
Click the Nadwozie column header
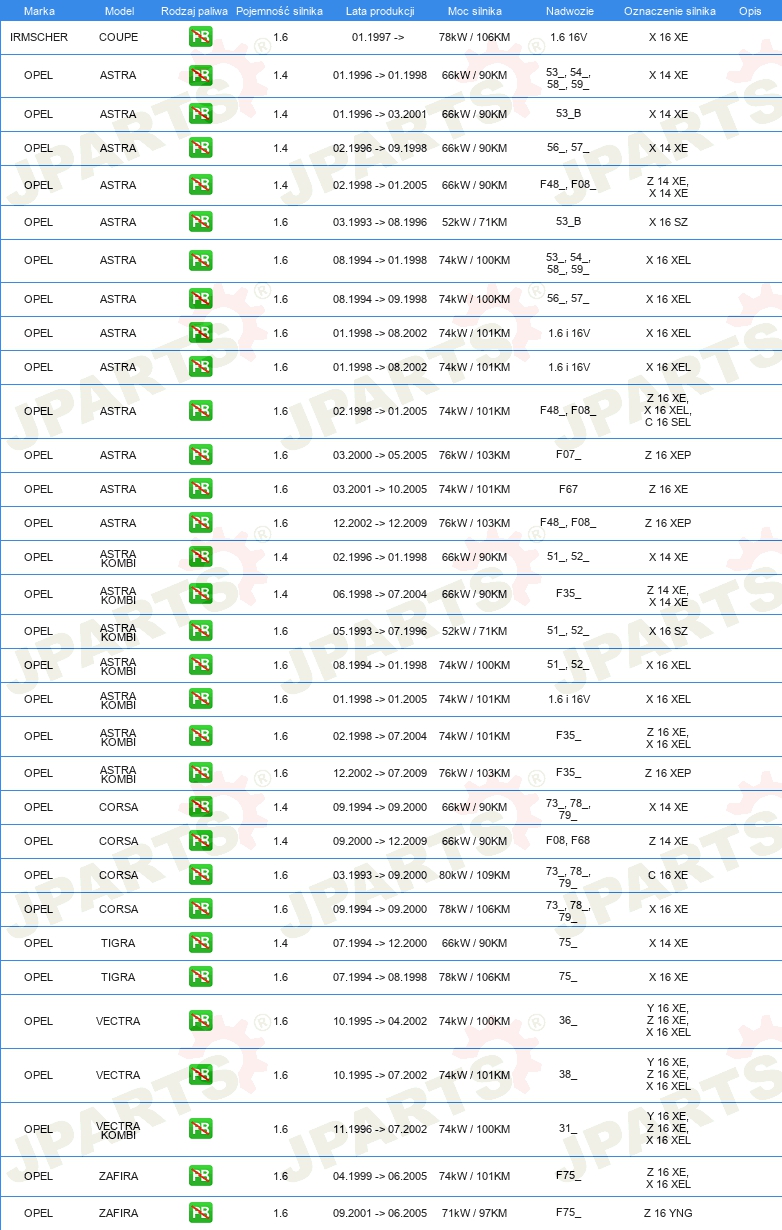click(x=568, y=10)
